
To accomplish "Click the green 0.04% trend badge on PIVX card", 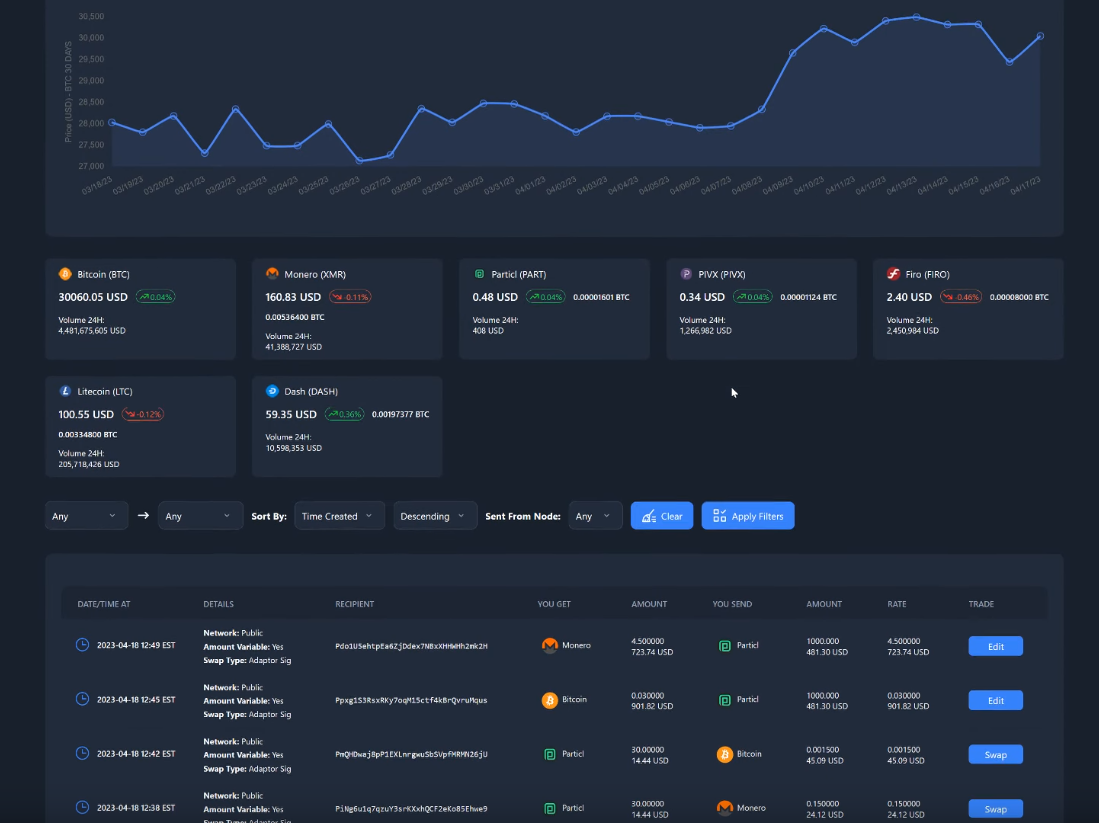I will coord(752,297).
